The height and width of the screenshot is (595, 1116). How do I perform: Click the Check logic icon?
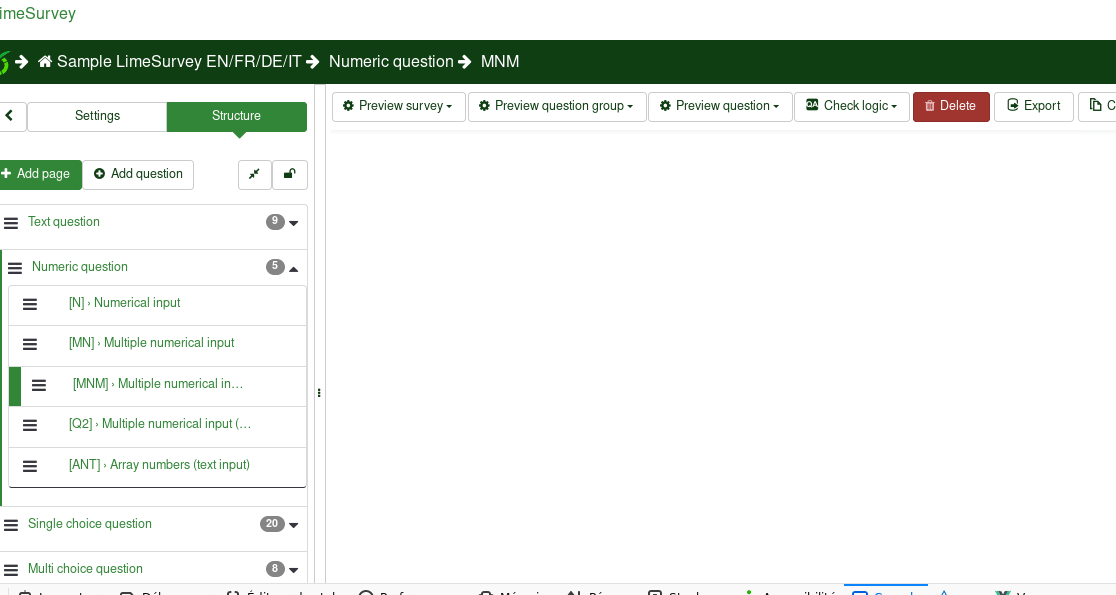[x=812, y=105]
